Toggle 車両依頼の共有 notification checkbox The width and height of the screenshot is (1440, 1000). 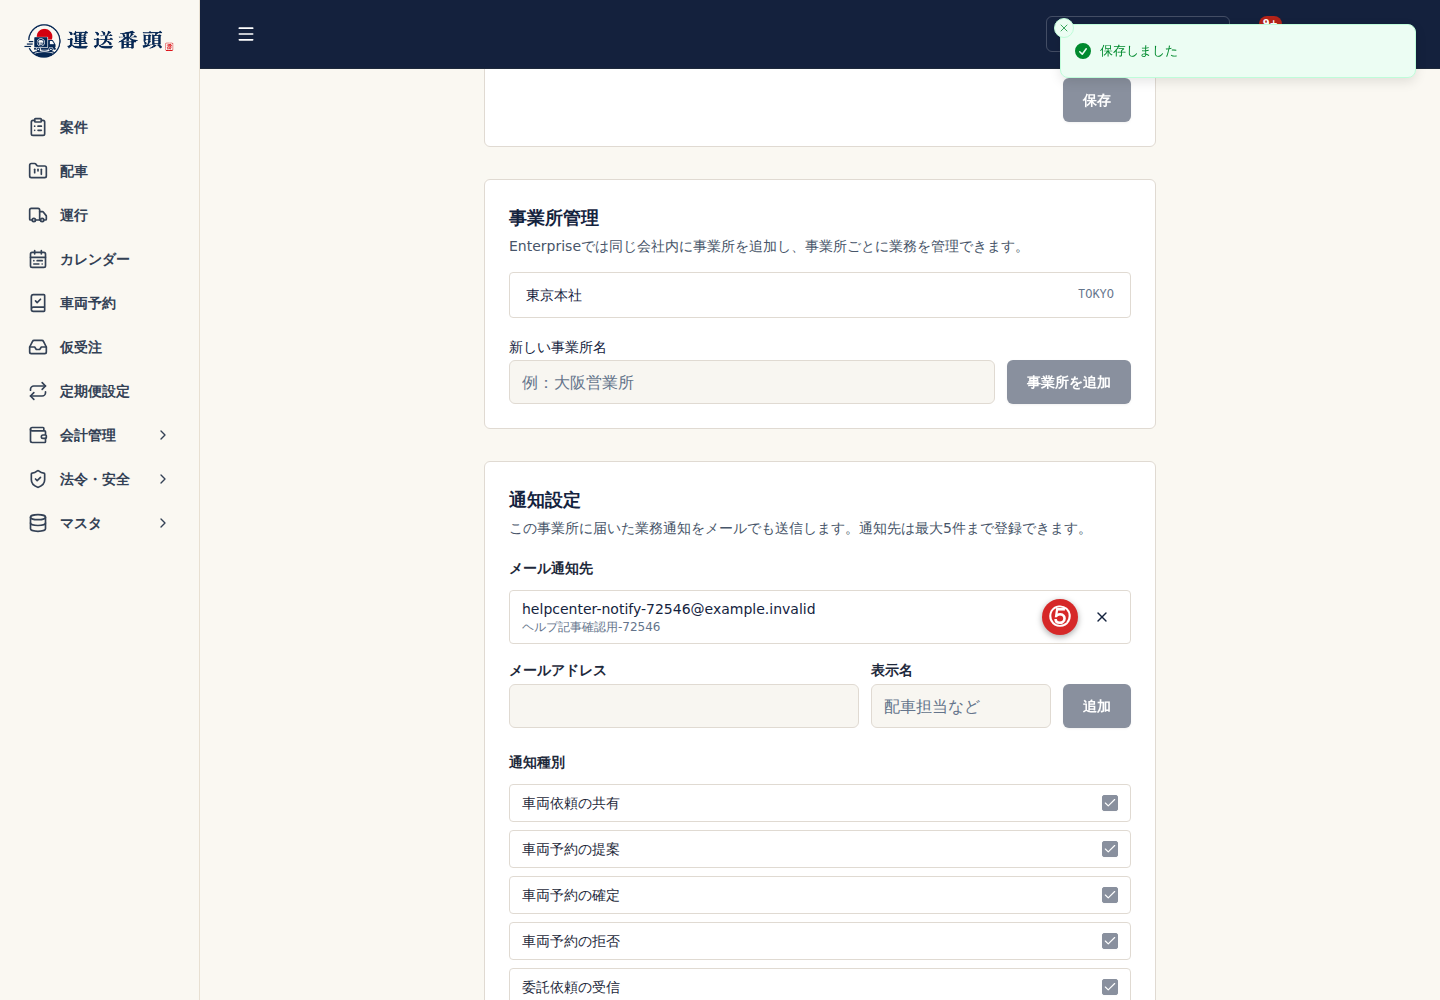pos(1110,803)
